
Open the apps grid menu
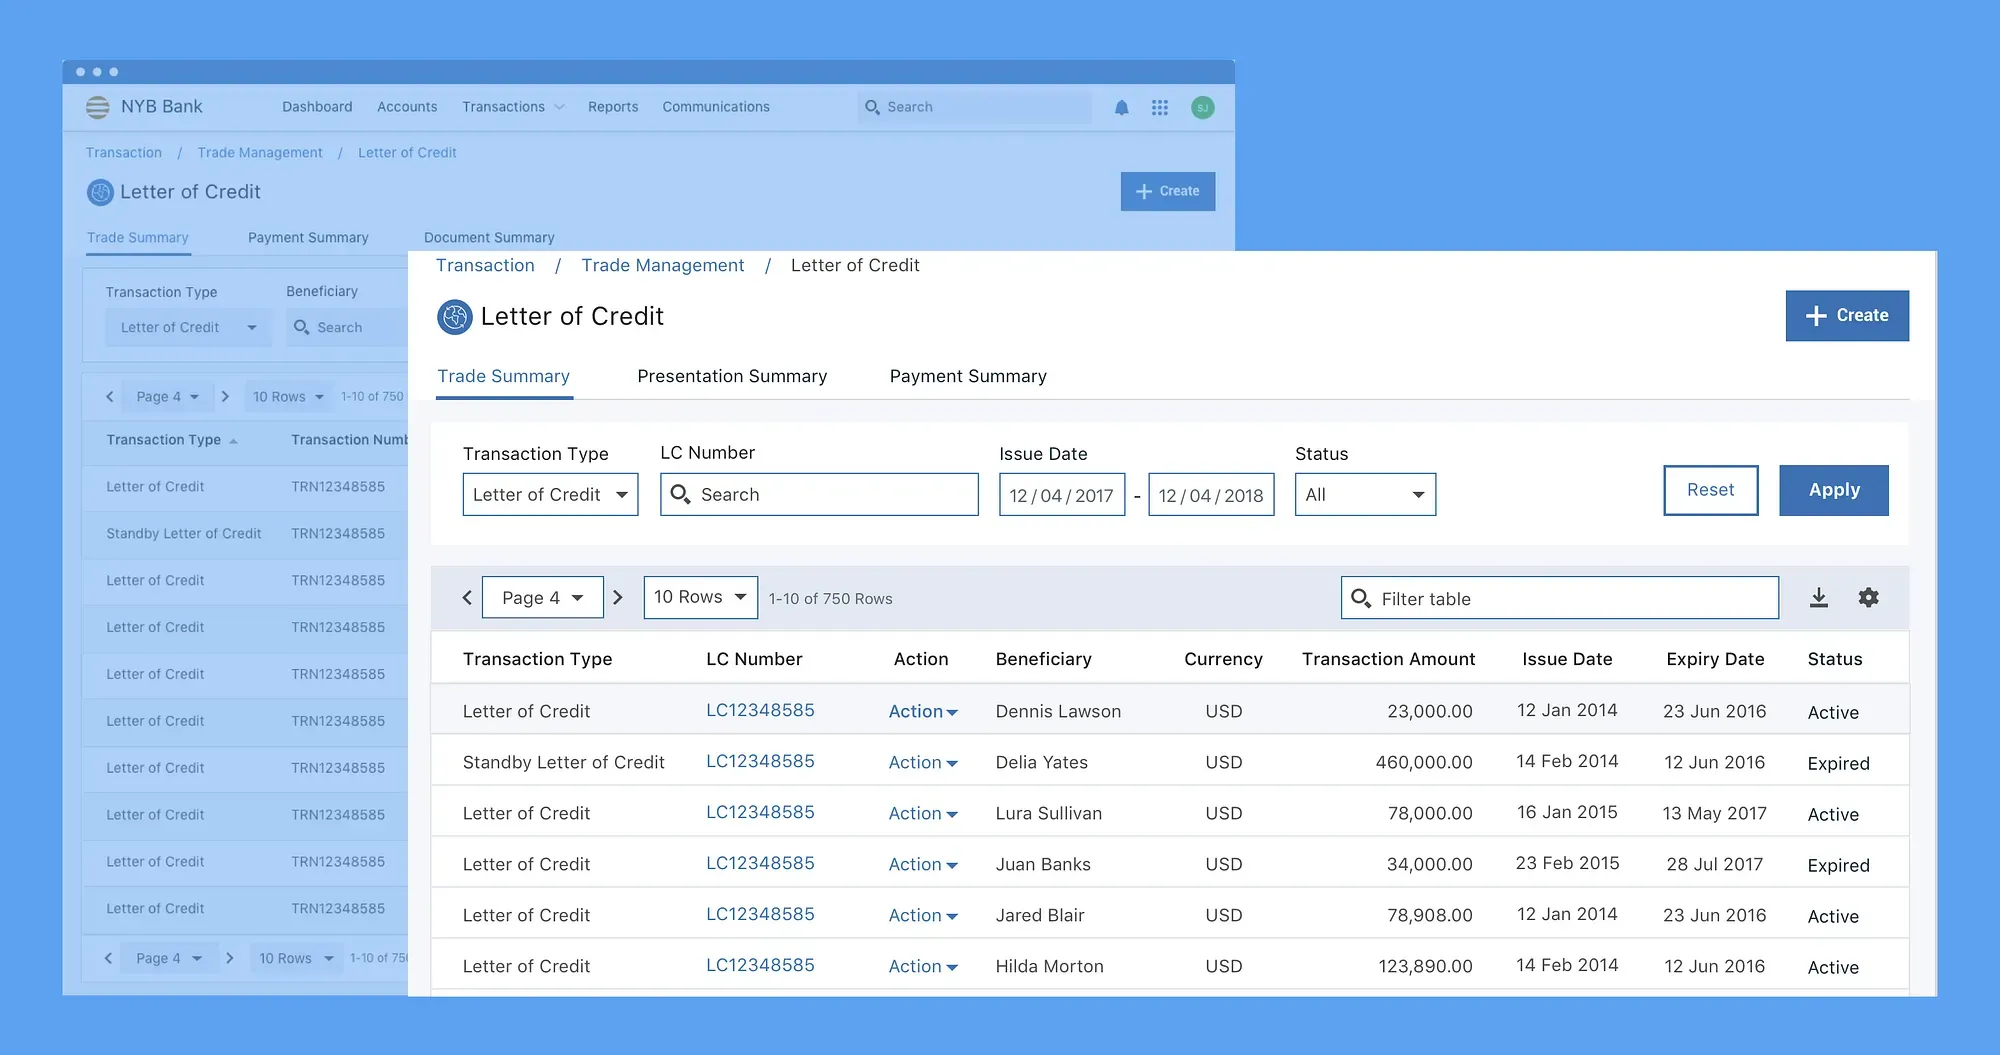coord(1160,107)
